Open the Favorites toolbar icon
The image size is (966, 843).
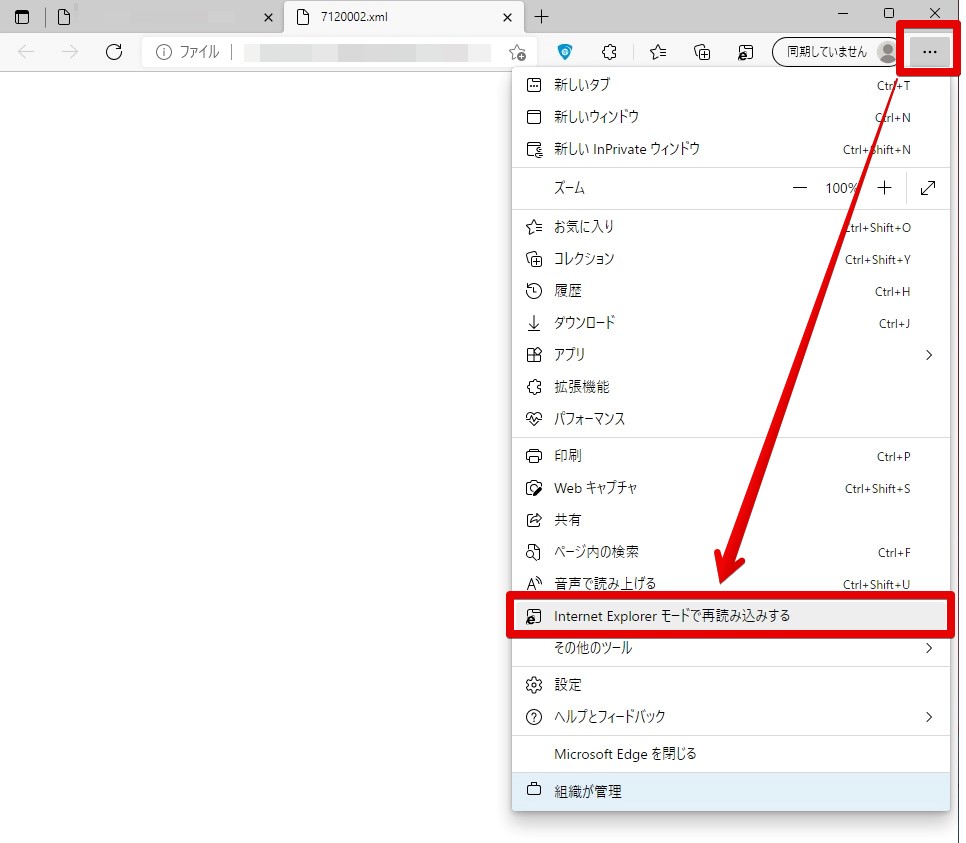(658, 52)
